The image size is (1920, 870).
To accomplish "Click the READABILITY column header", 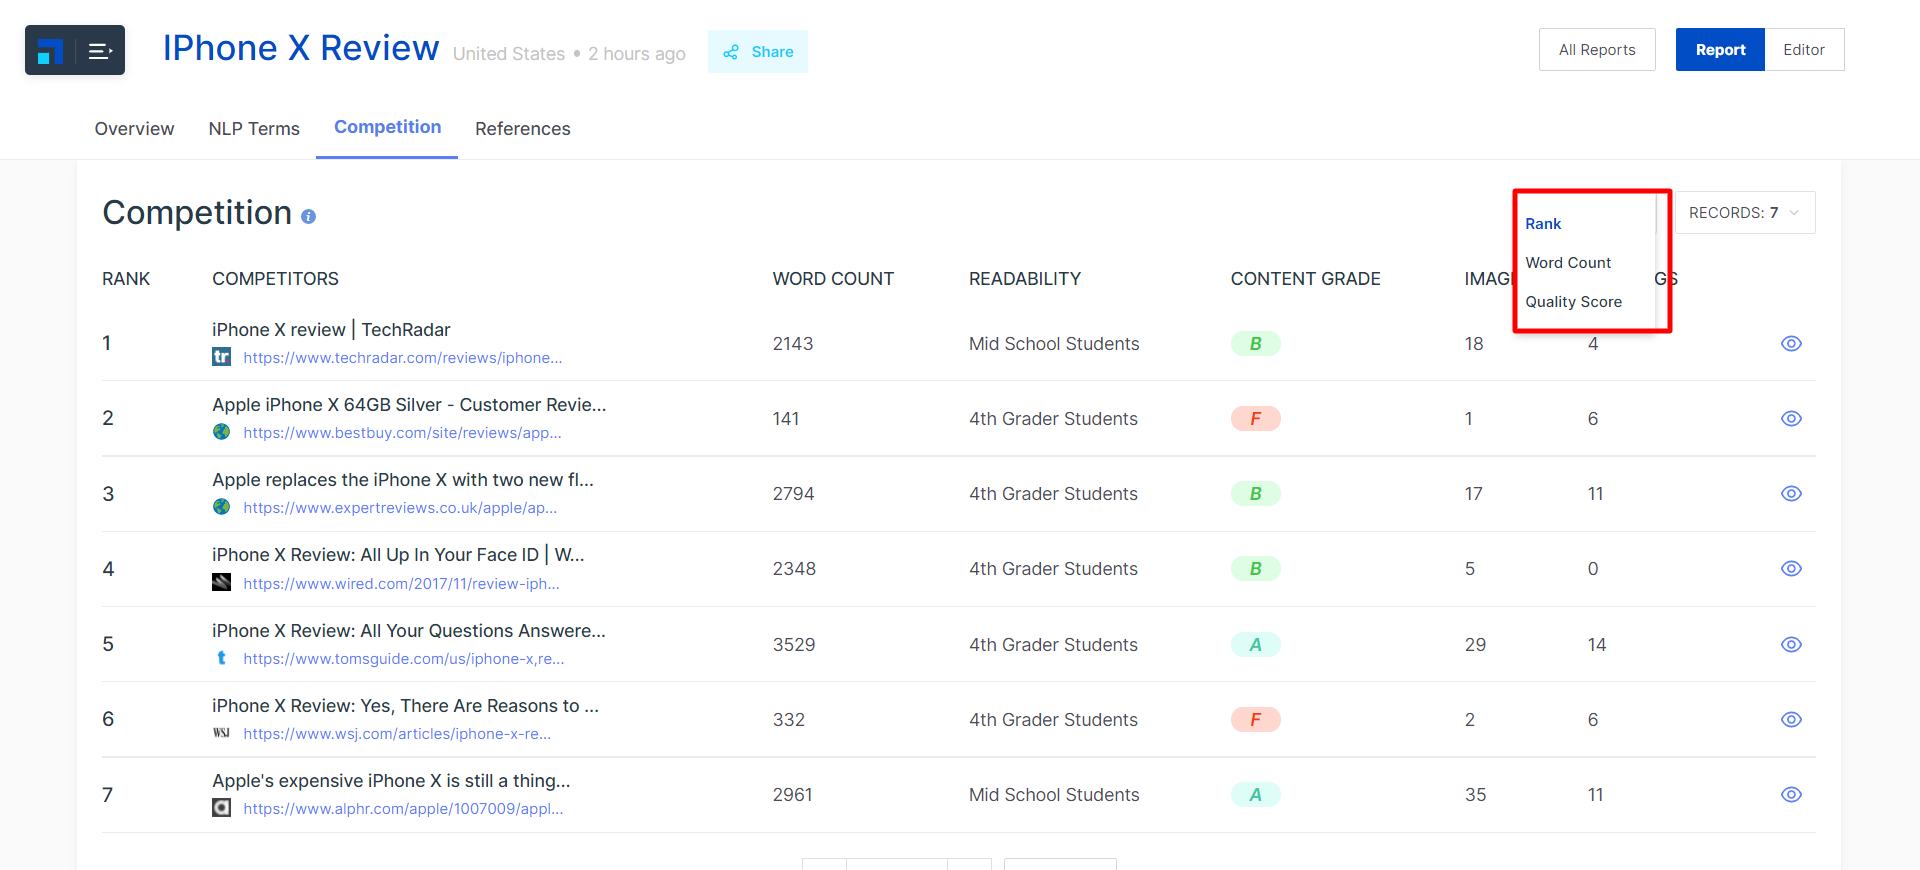I will click(1025, 279).
